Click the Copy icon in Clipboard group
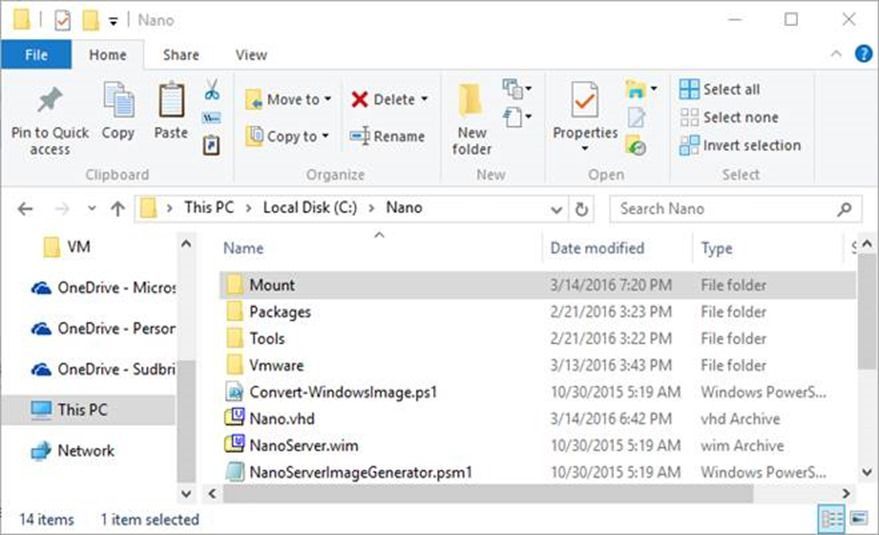The image size is (879, 535). pos(118,100)
